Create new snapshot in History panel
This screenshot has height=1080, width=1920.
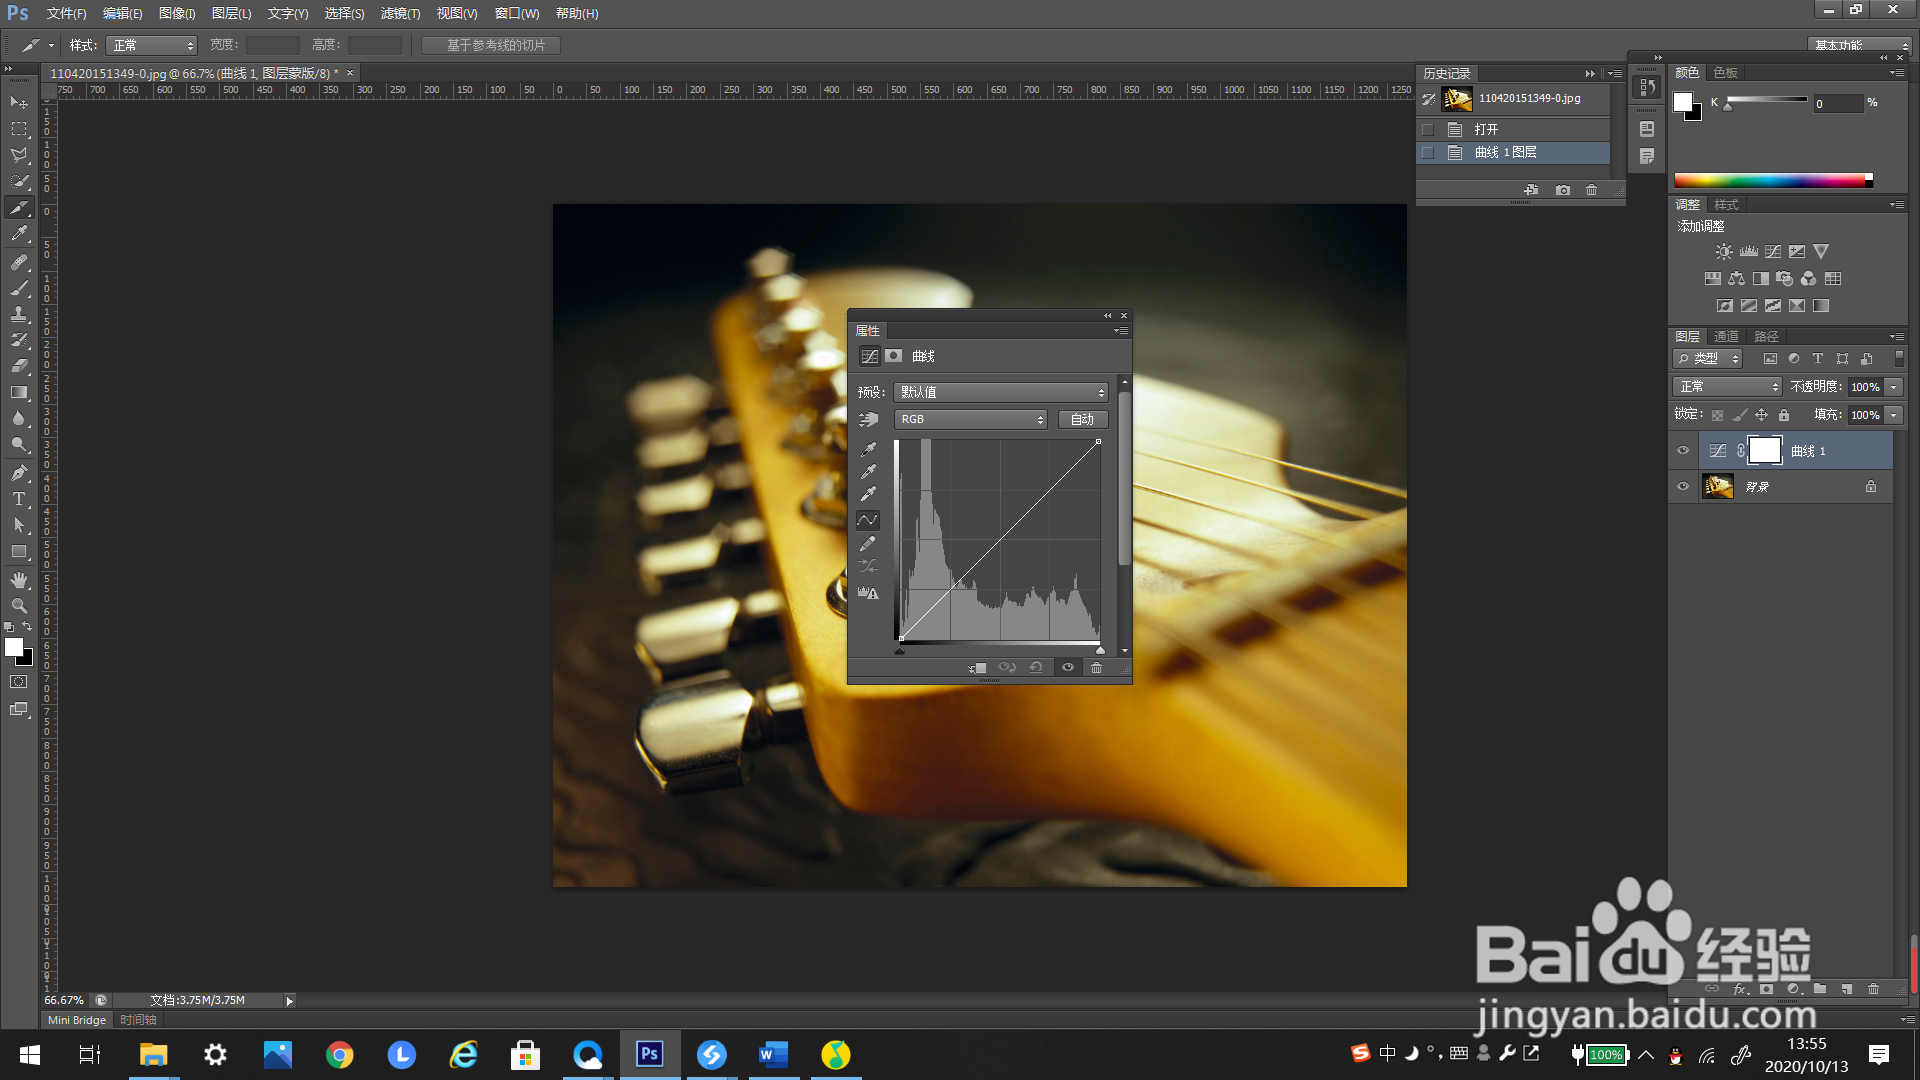point(1563,190)
